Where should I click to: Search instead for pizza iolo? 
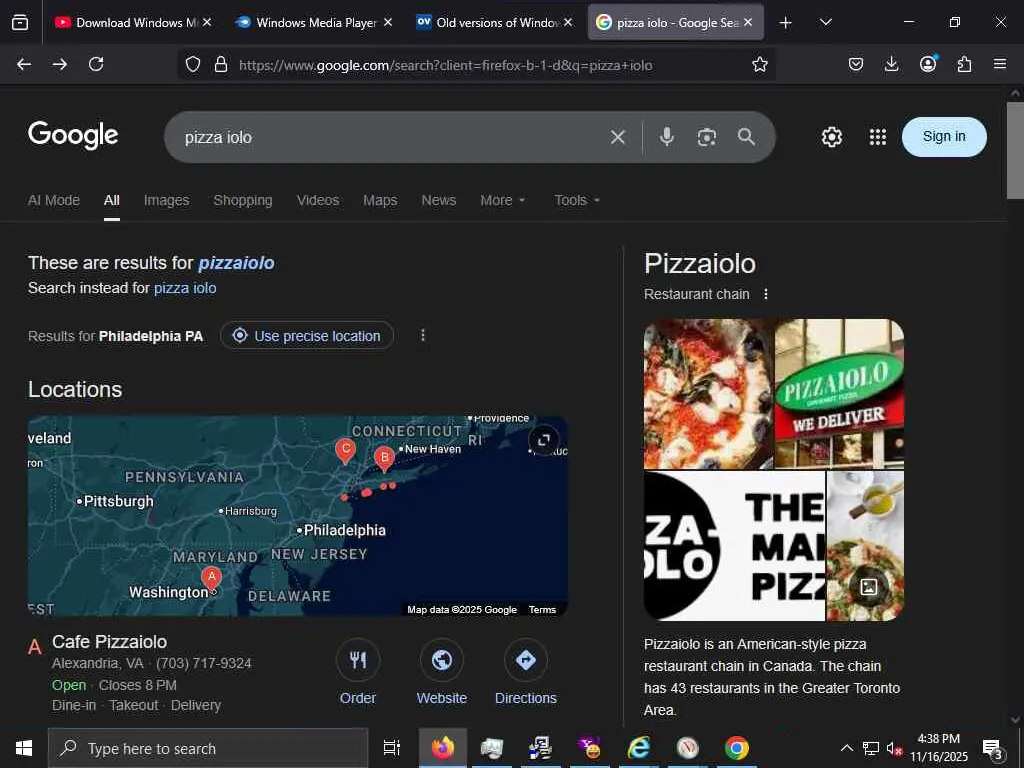point(185,288)
